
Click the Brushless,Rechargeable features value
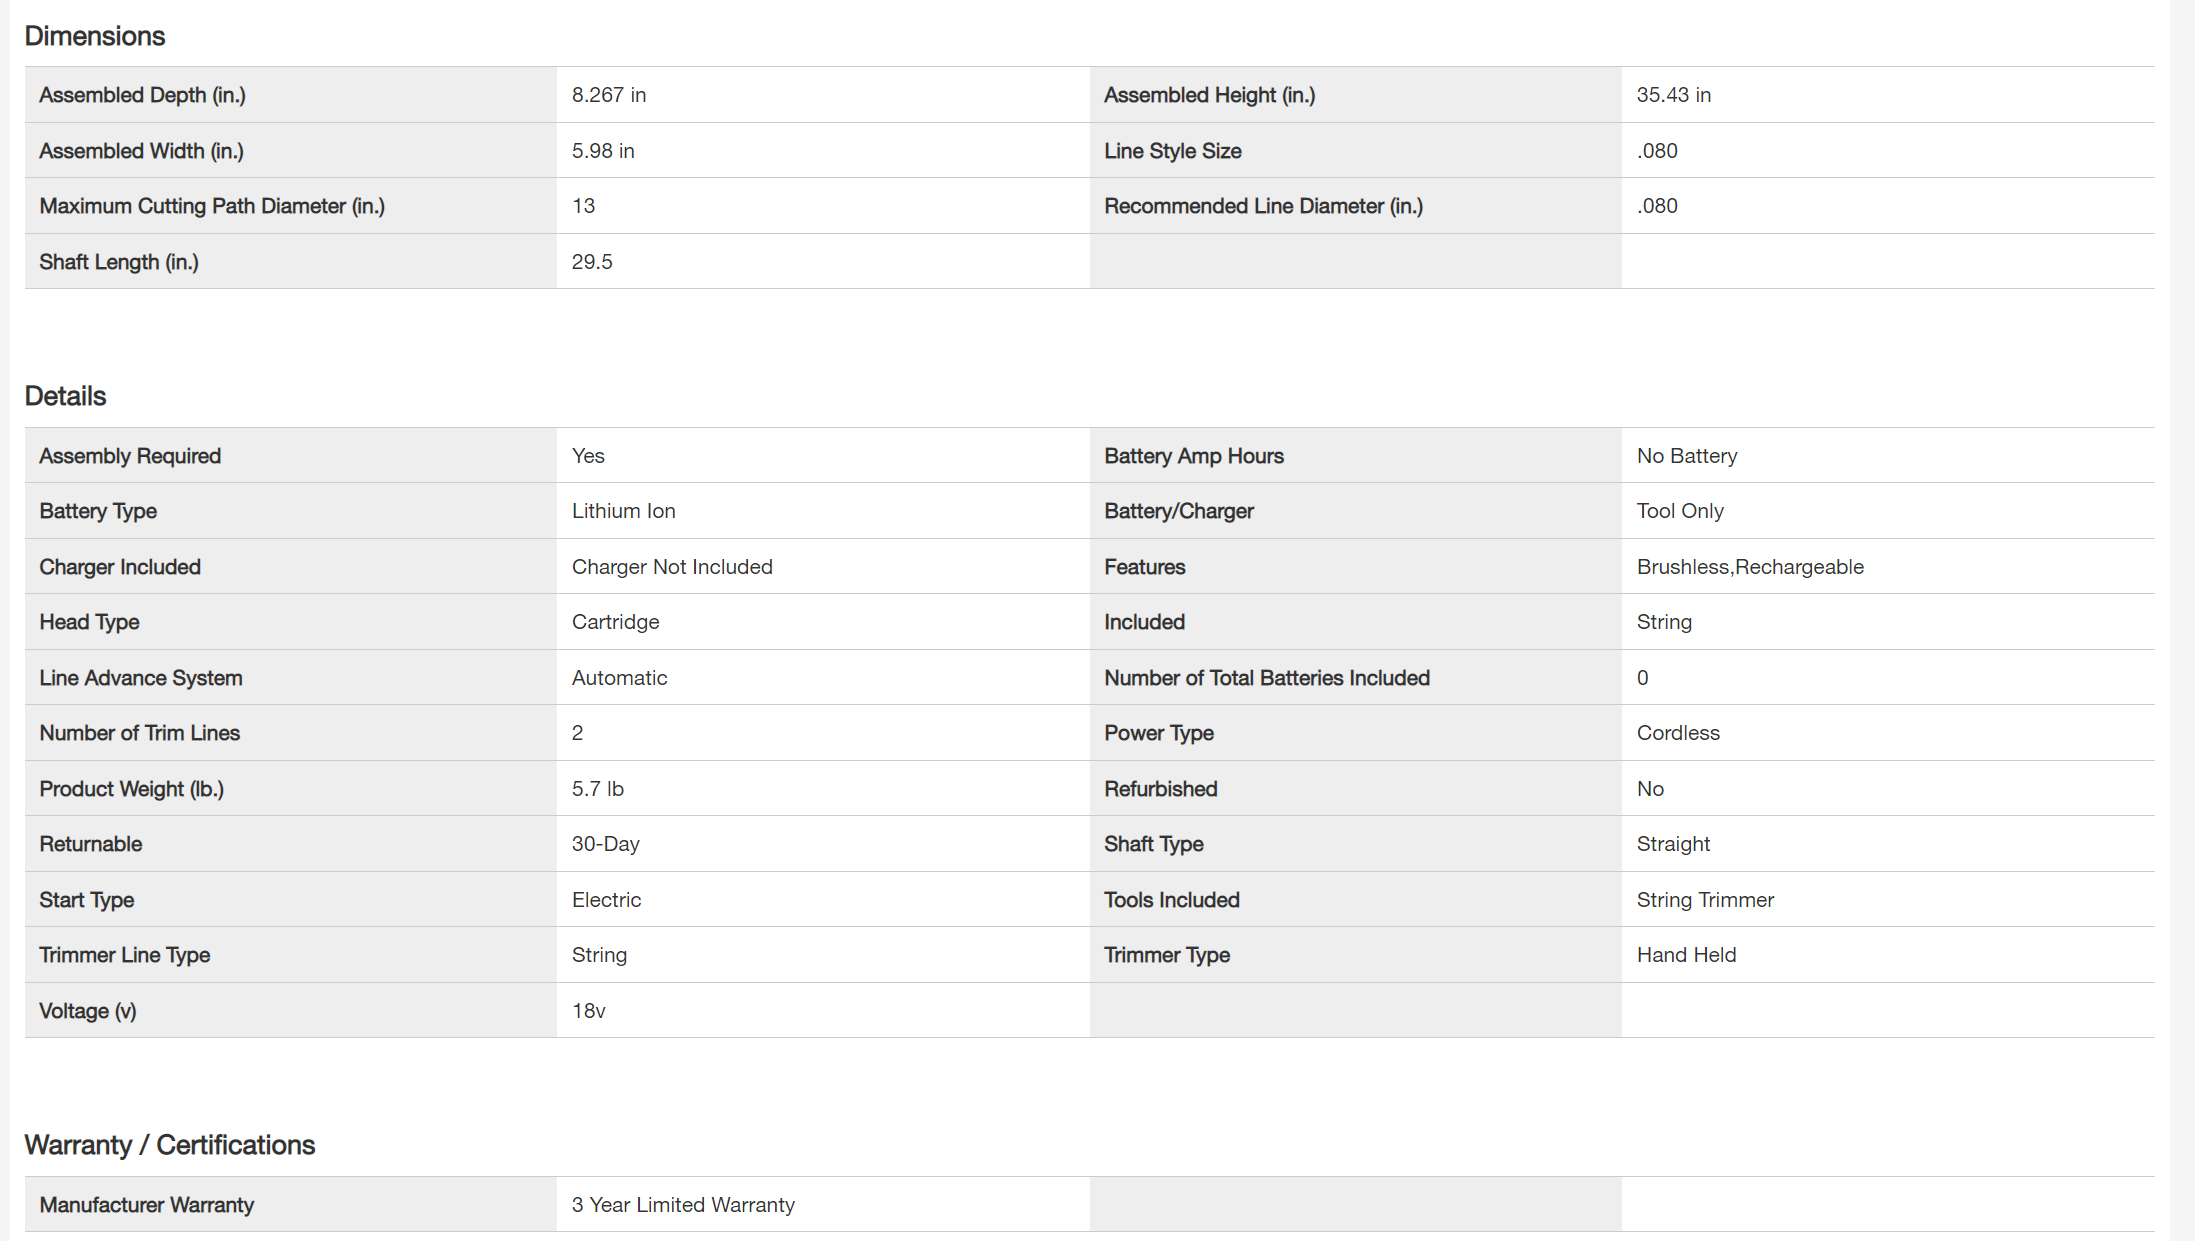coord(1750,567)
